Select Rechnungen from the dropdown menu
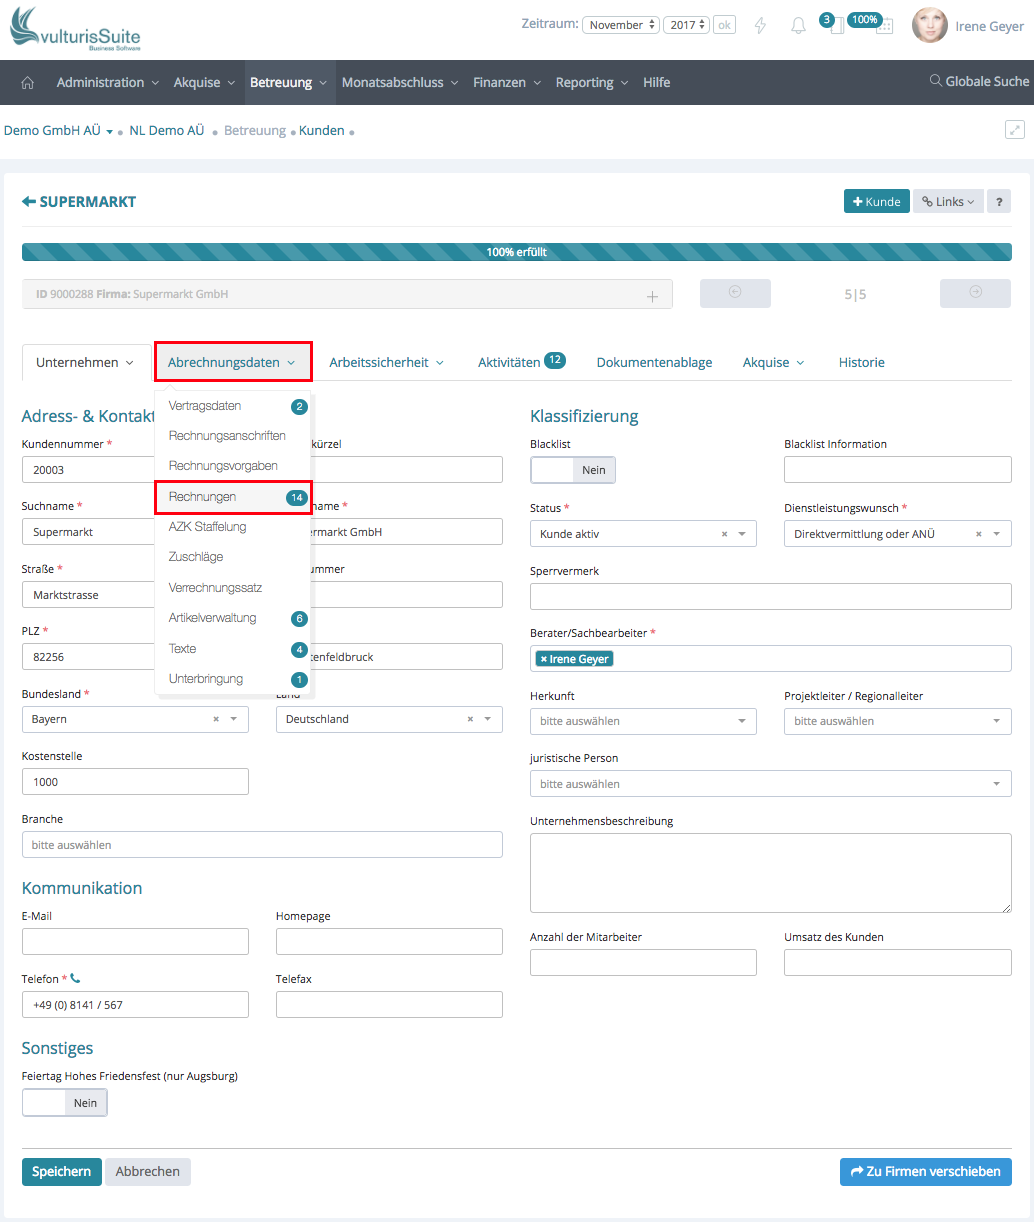This screenshot has width=1034, height=1222. (x=203, y=497)
